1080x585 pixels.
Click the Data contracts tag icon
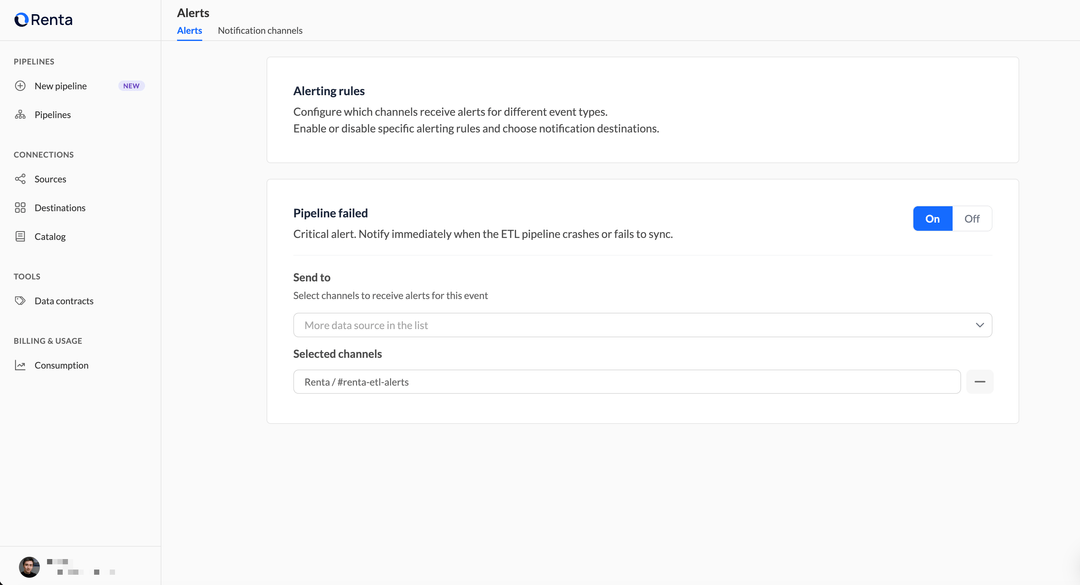tap(20, 301)
